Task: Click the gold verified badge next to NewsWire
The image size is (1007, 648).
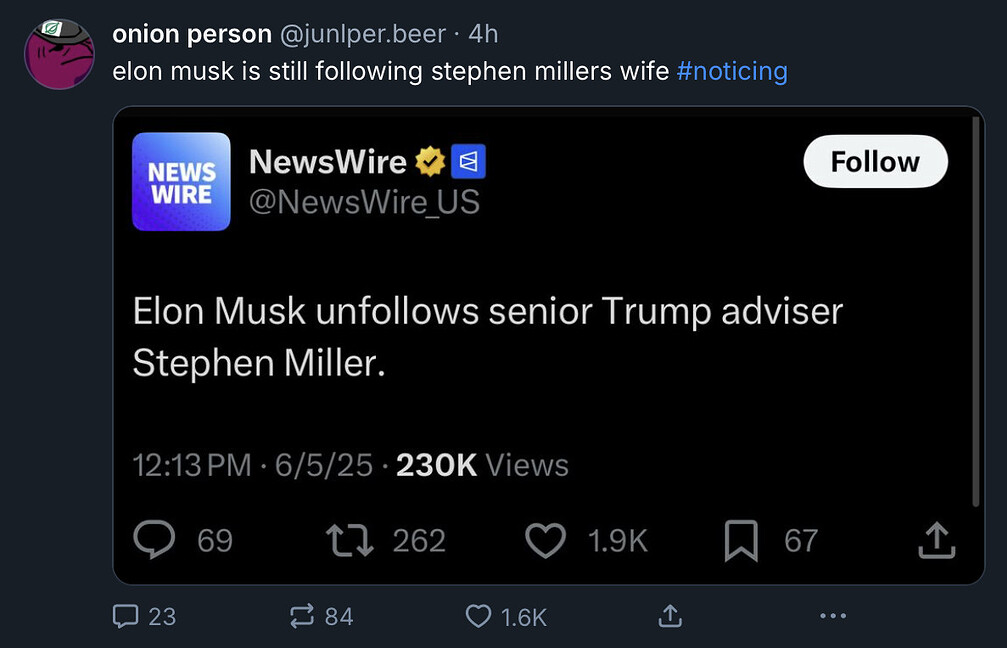Action: [x=430, y=161]
